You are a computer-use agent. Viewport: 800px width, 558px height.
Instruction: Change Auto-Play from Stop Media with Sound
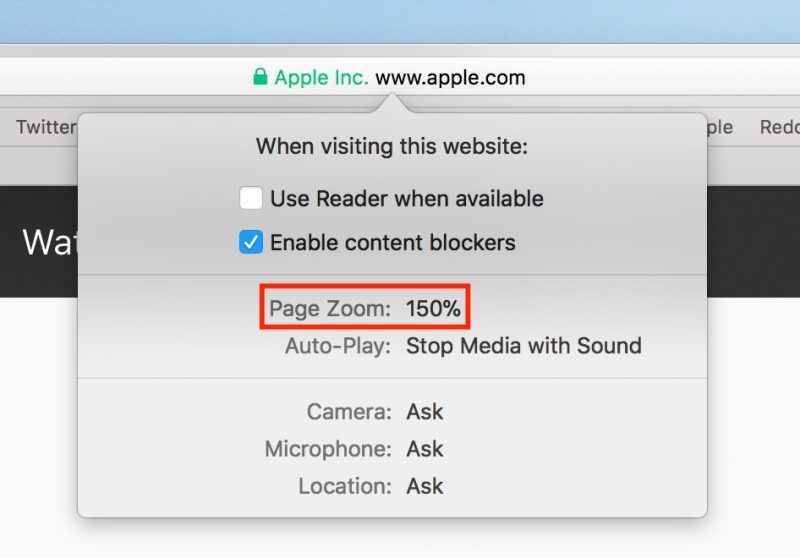523,346
